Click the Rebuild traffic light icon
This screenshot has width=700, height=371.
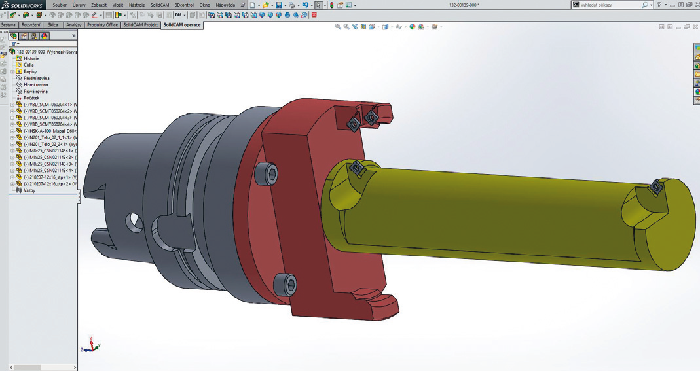331,5
